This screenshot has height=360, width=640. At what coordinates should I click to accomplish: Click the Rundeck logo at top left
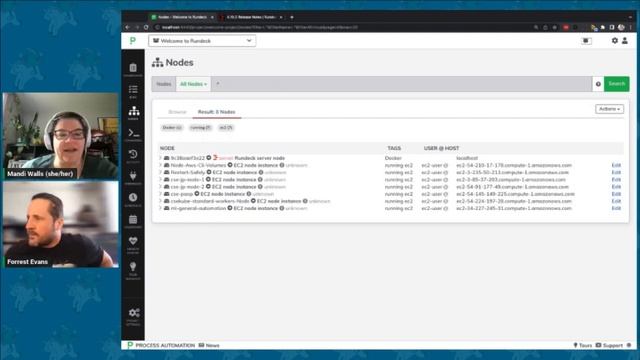point(133,41)
